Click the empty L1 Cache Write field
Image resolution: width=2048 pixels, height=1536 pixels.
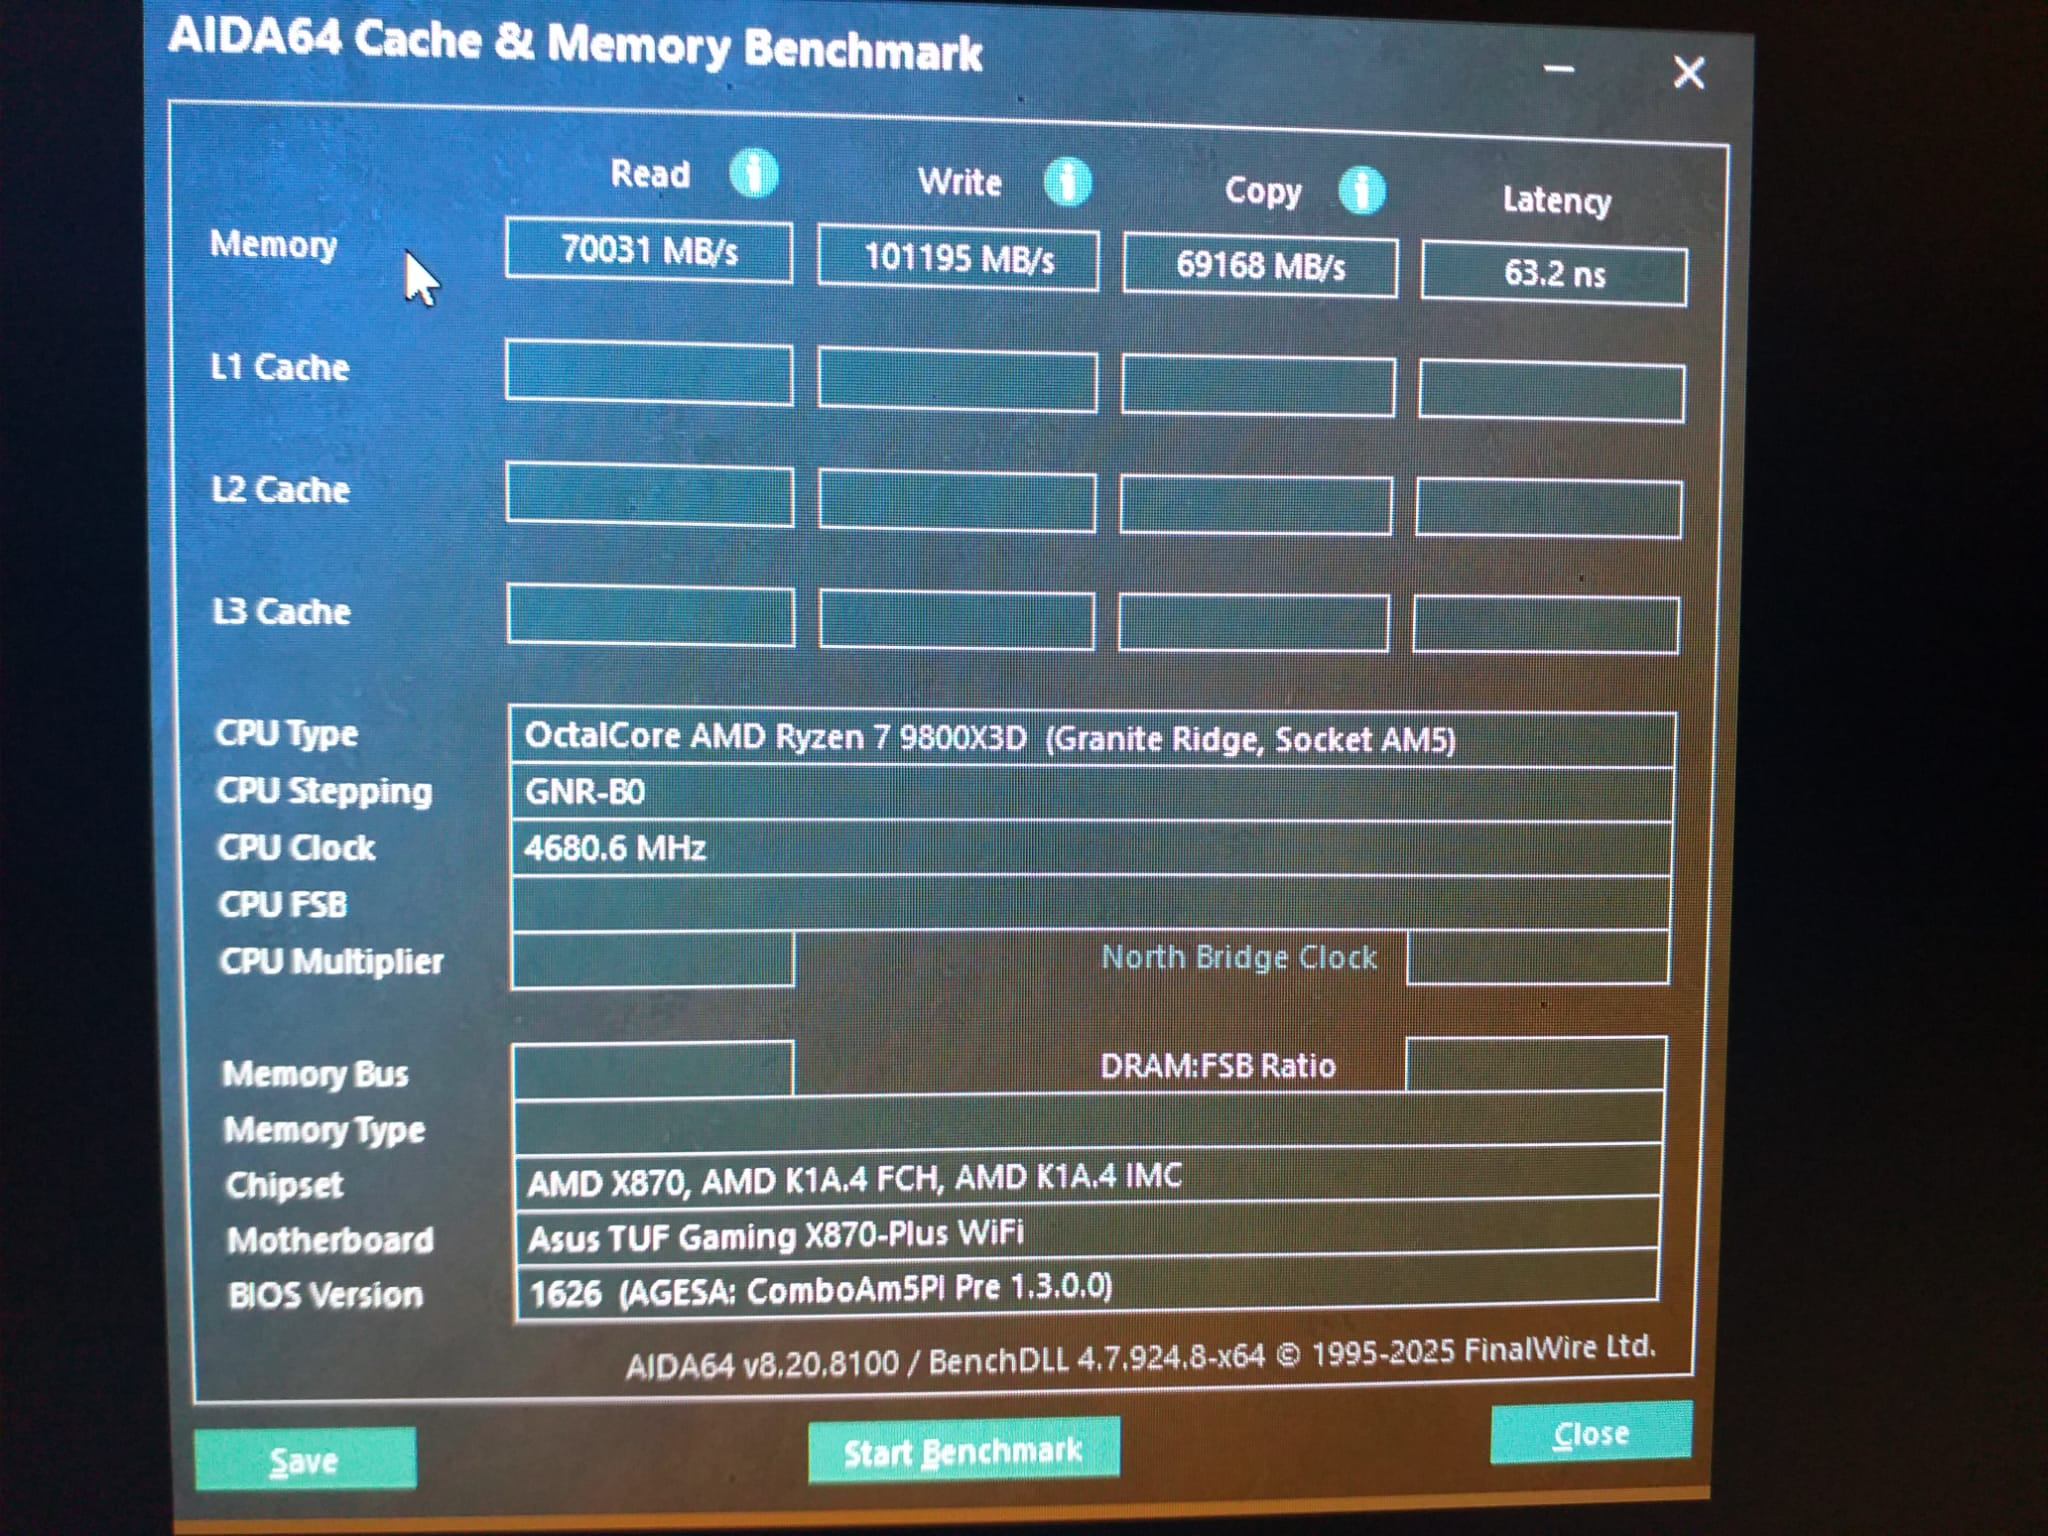click(x=957, y=380)
